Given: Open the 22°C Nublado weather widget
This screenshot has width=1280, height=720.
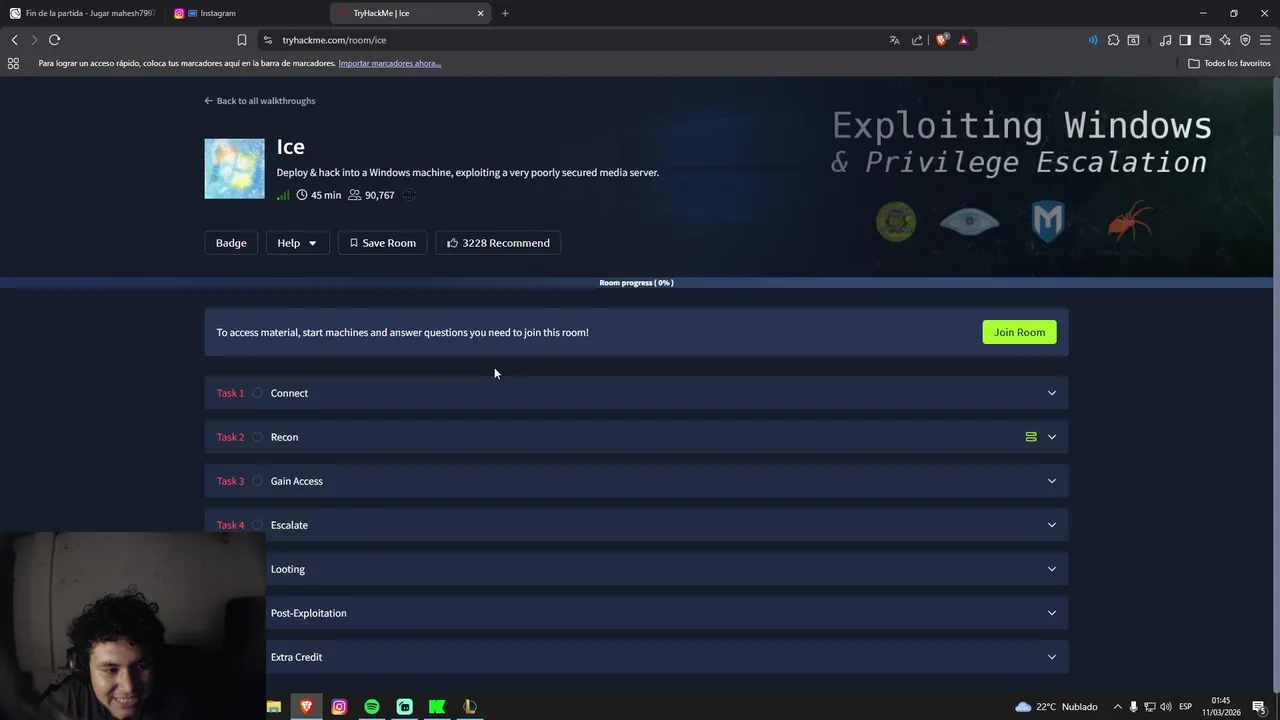Looking at the screenshot, I should pos(1056,706).
